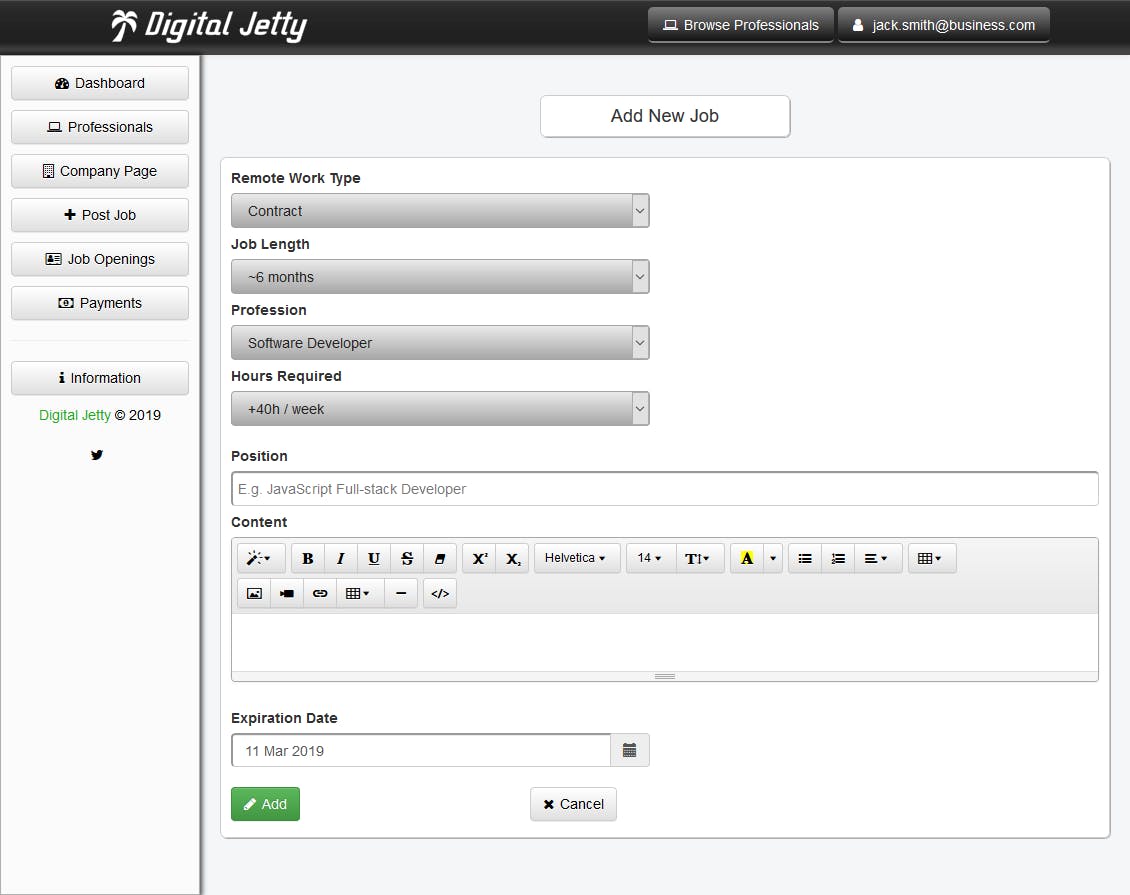Open the text color palette arrow

coord(773,558)
